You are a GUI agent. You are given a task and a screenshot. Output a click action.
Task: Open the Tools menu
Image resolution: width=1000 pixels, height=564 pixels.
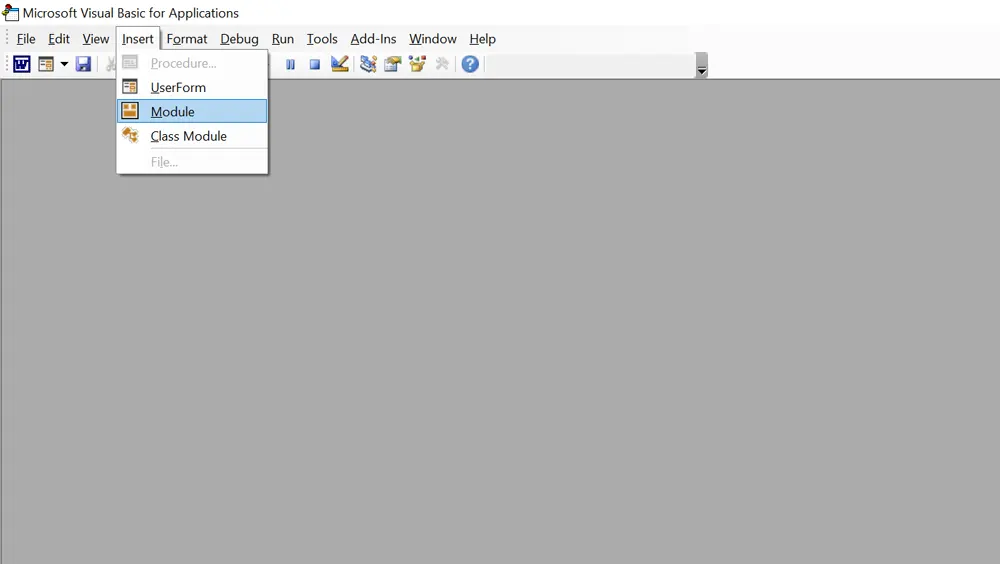click(322, 39)
